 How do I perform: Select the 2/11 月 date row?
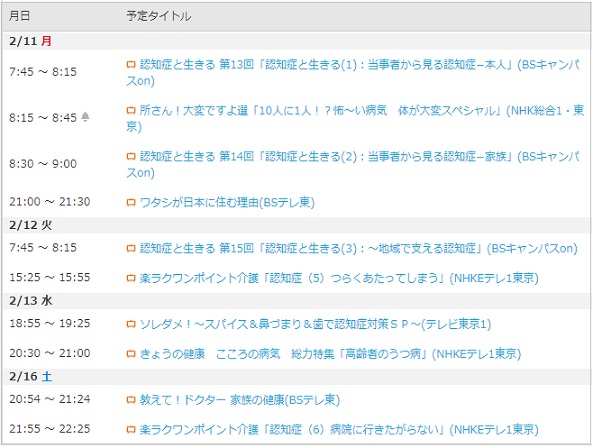click(x=296, y=41)
